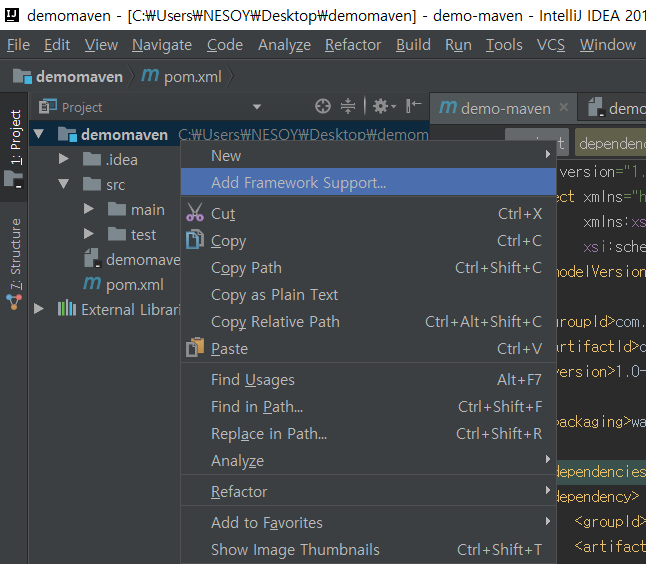This screenshot has width=646, height=564.
Task: Click the Maven icon next to pom.xml breadcrumb
Action: (150, 76)
